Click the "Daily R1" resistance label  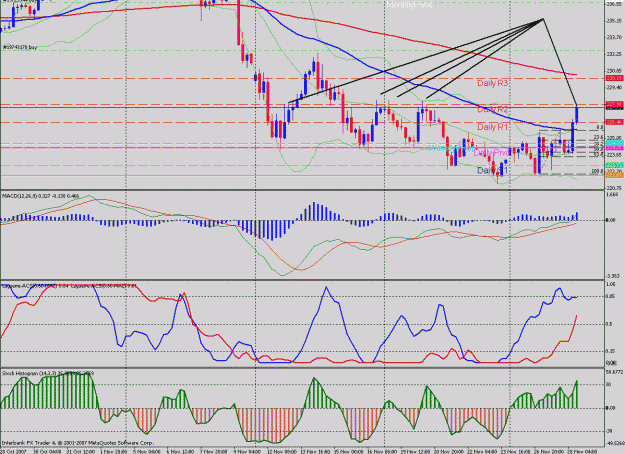[x=493, y=127]
